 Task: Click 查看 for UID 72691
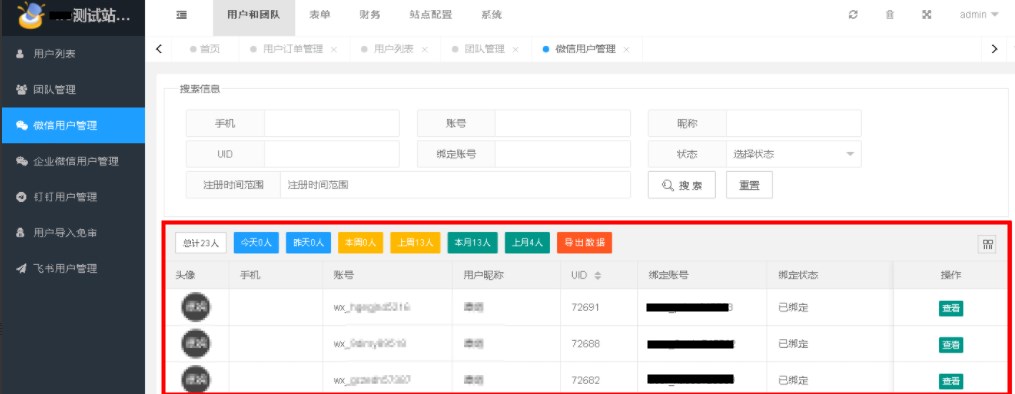(951, 309)
